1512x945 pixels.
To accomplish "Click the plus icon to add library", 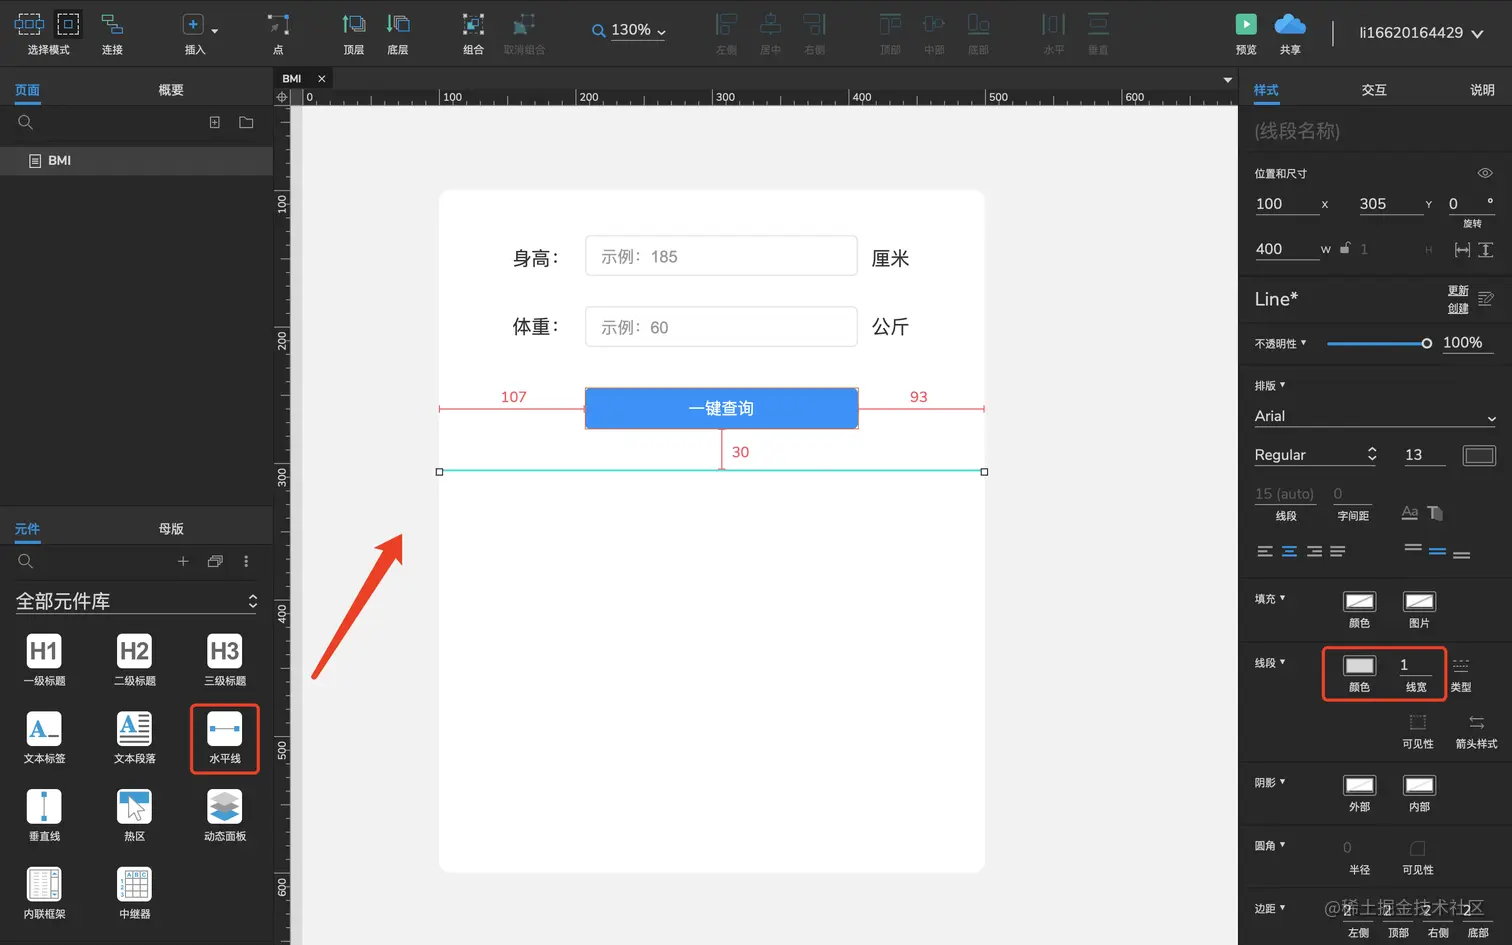I will 183,562.
